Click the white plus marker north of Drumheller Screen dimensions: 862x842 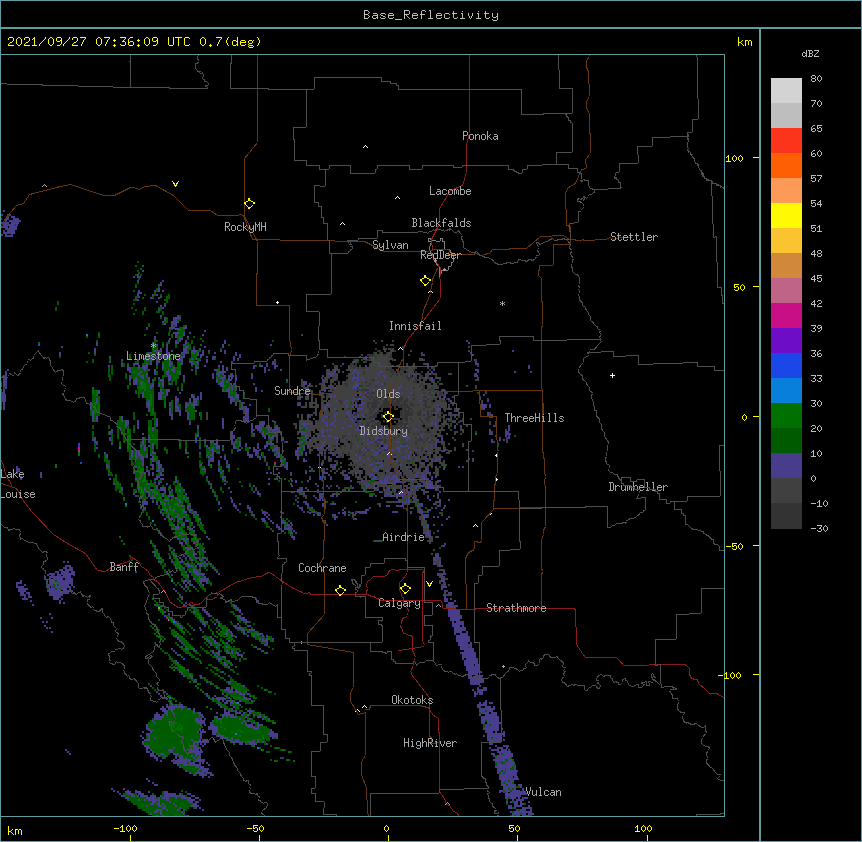point(612,375)
